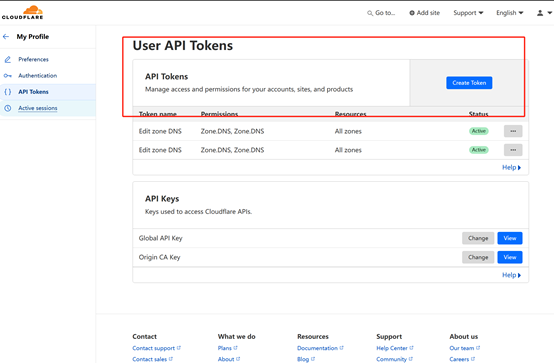
Task: Click the Create Token button
Action: coord(469,83)
